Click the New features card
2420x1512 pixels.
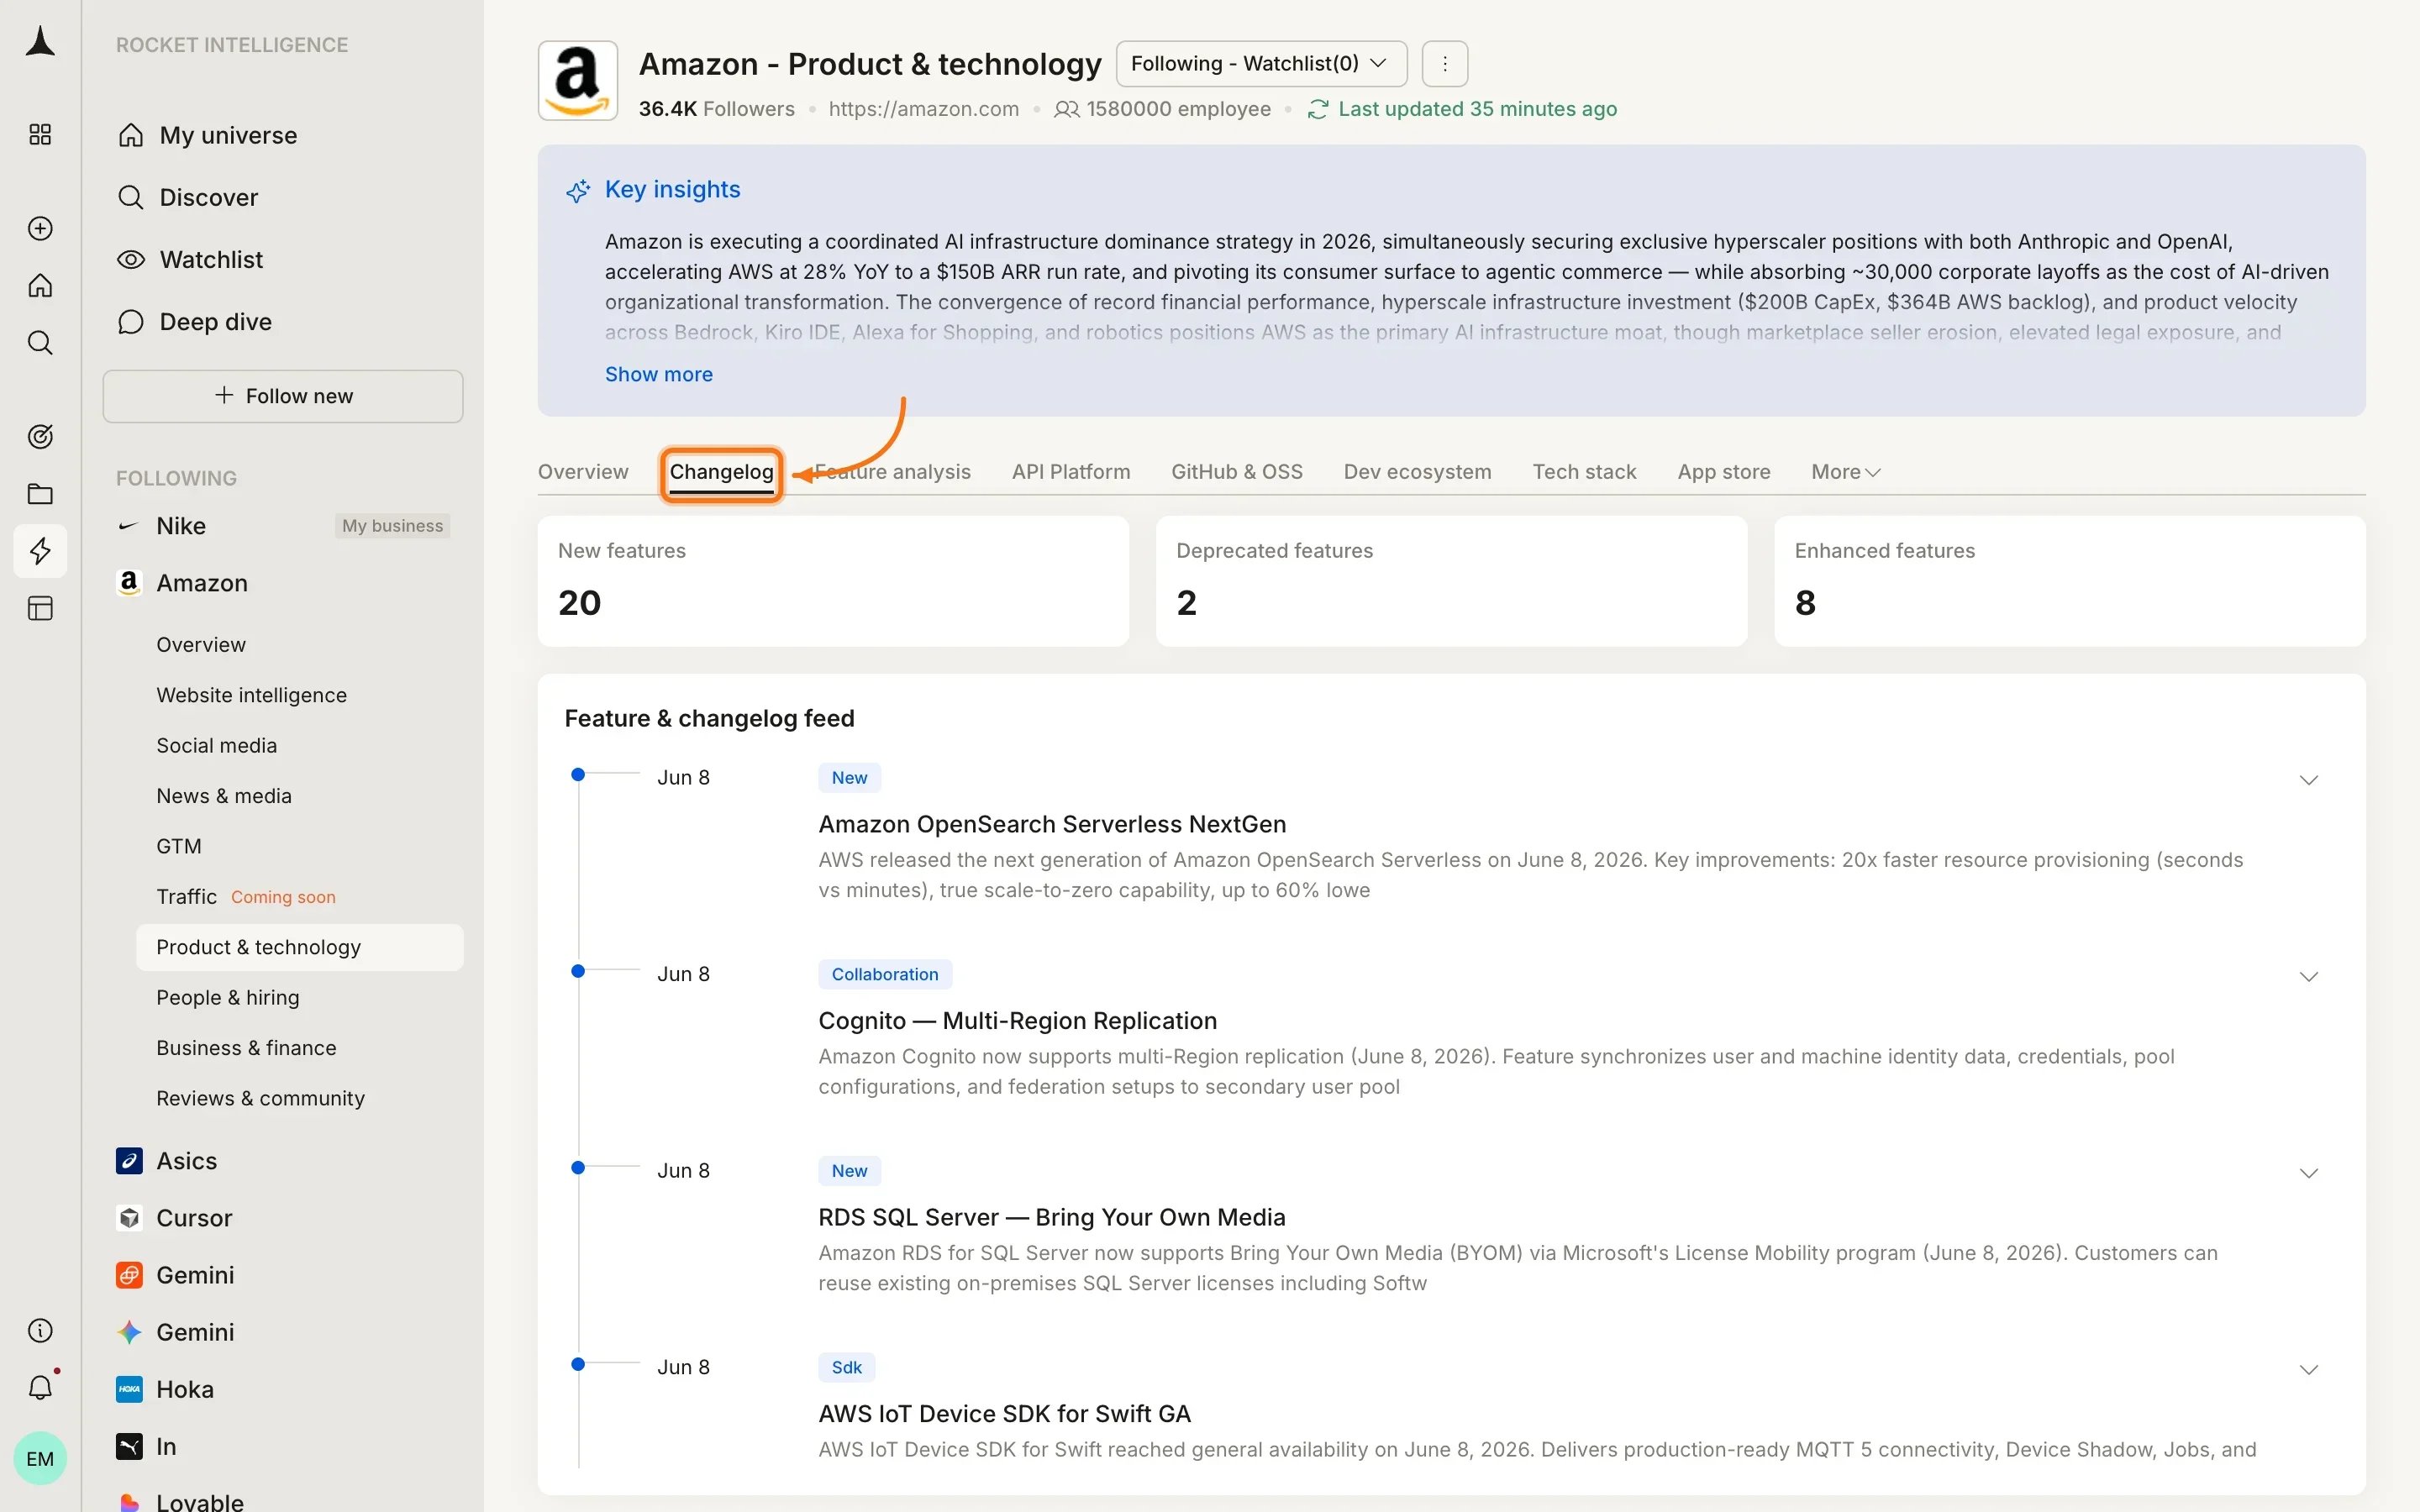tap(833, 581)
